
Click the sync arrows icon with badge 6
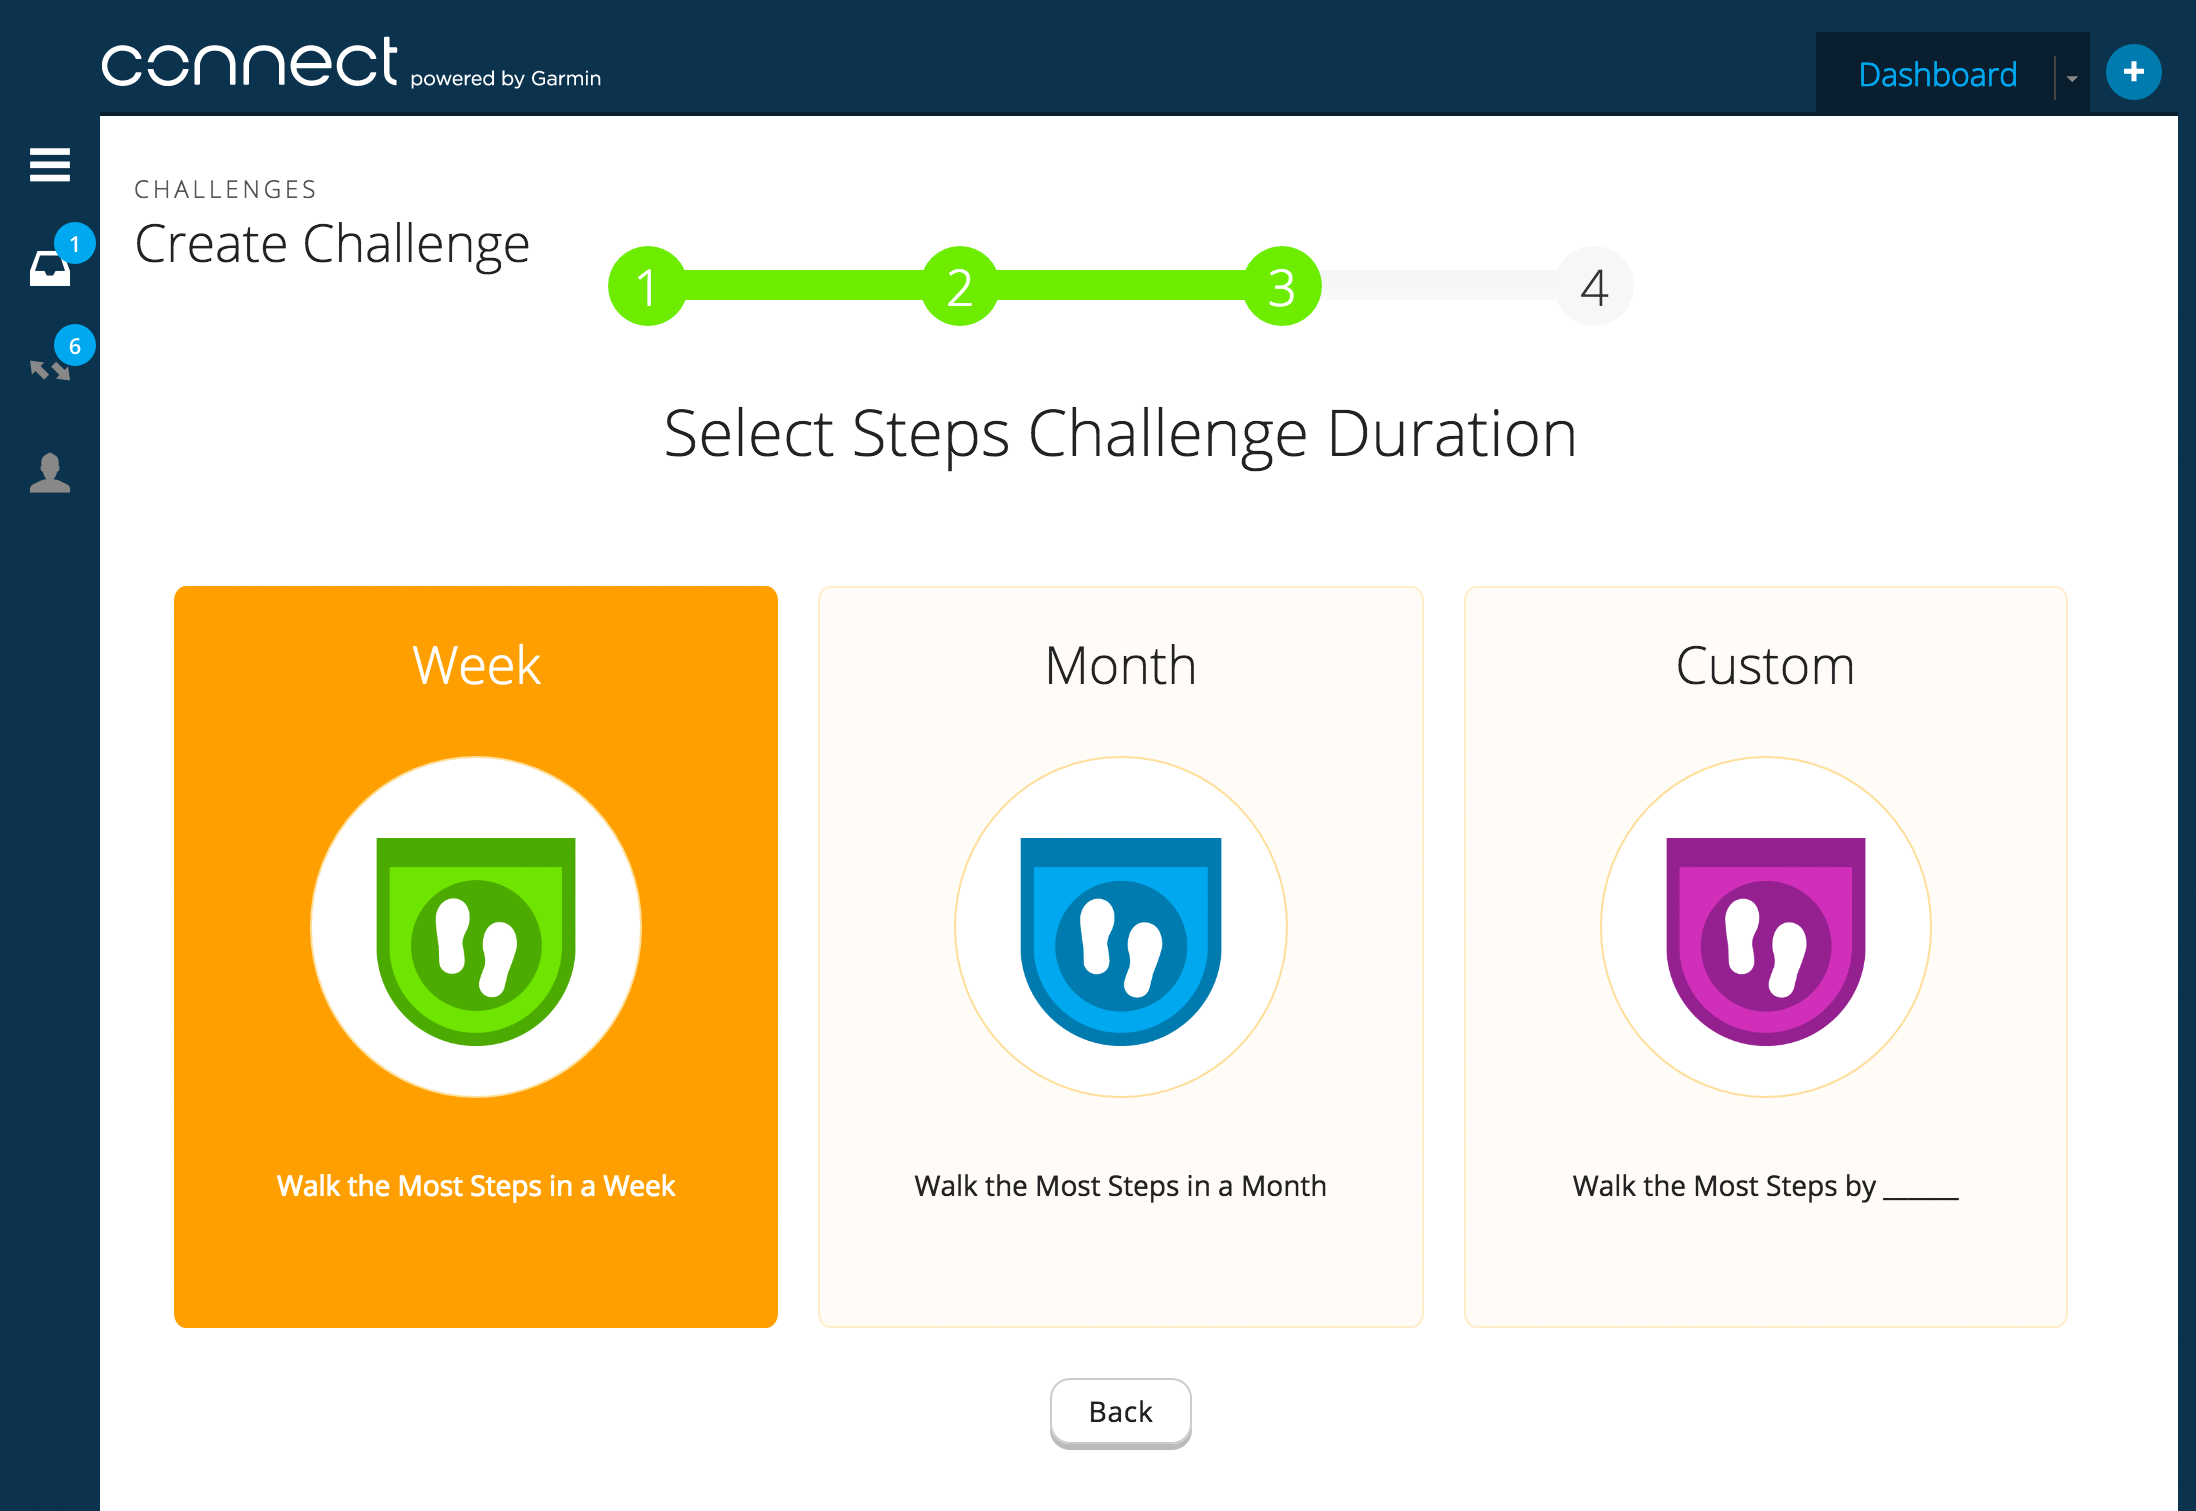click(x=50, y=369)
